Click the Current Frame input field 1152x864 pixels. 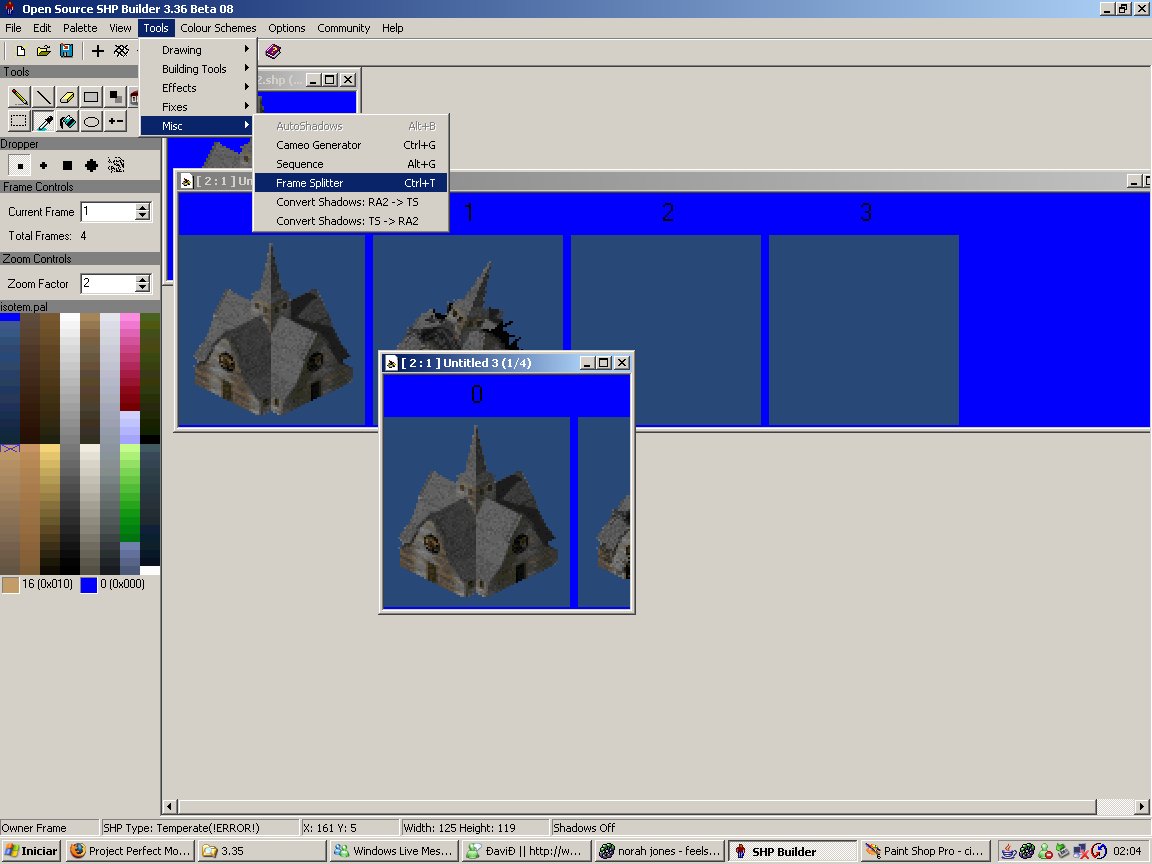click(x=108, y=212)
